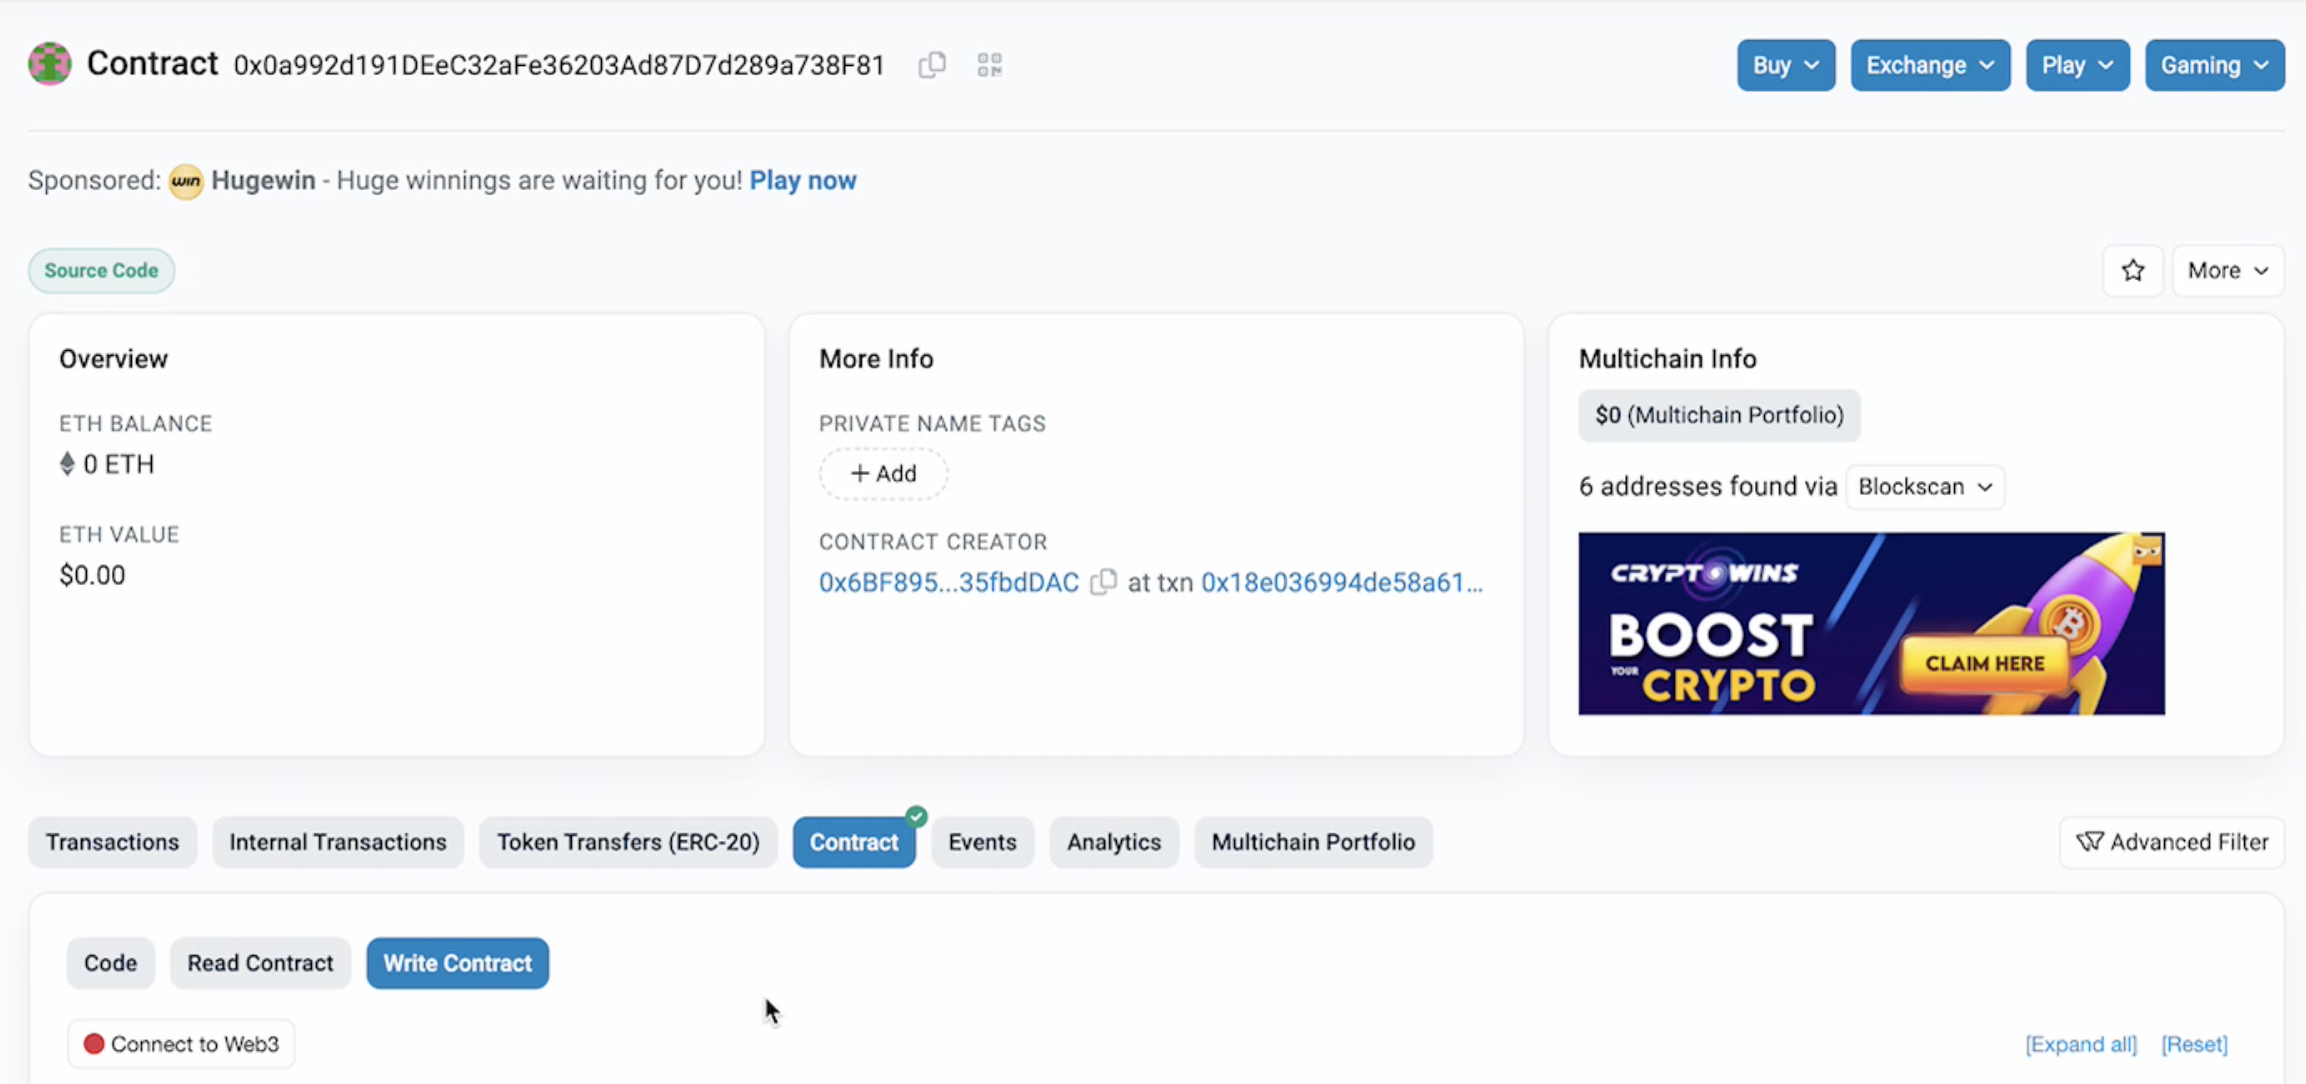Copy the contract address icon

pyautogui.click(x=932, y=65)
